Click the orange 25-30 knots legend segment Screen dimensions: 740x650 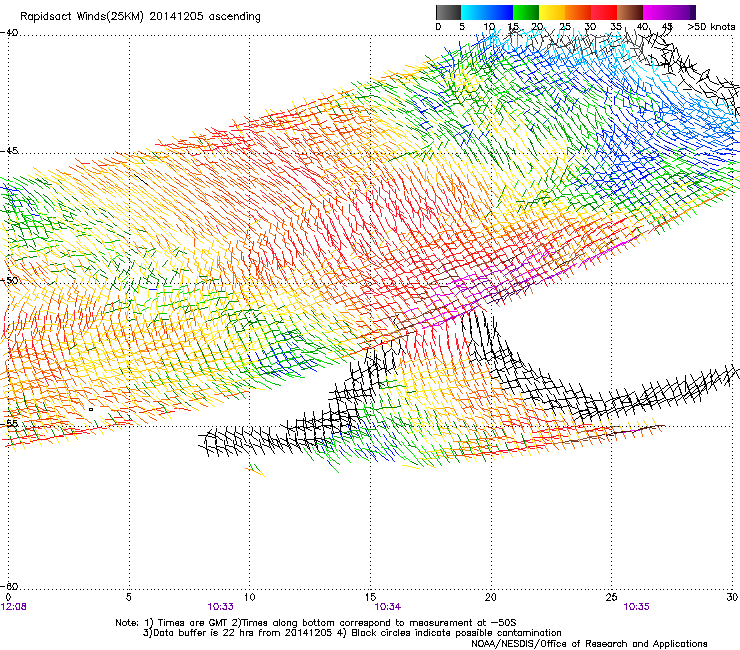pyautogui.click(x=578, y=12)
